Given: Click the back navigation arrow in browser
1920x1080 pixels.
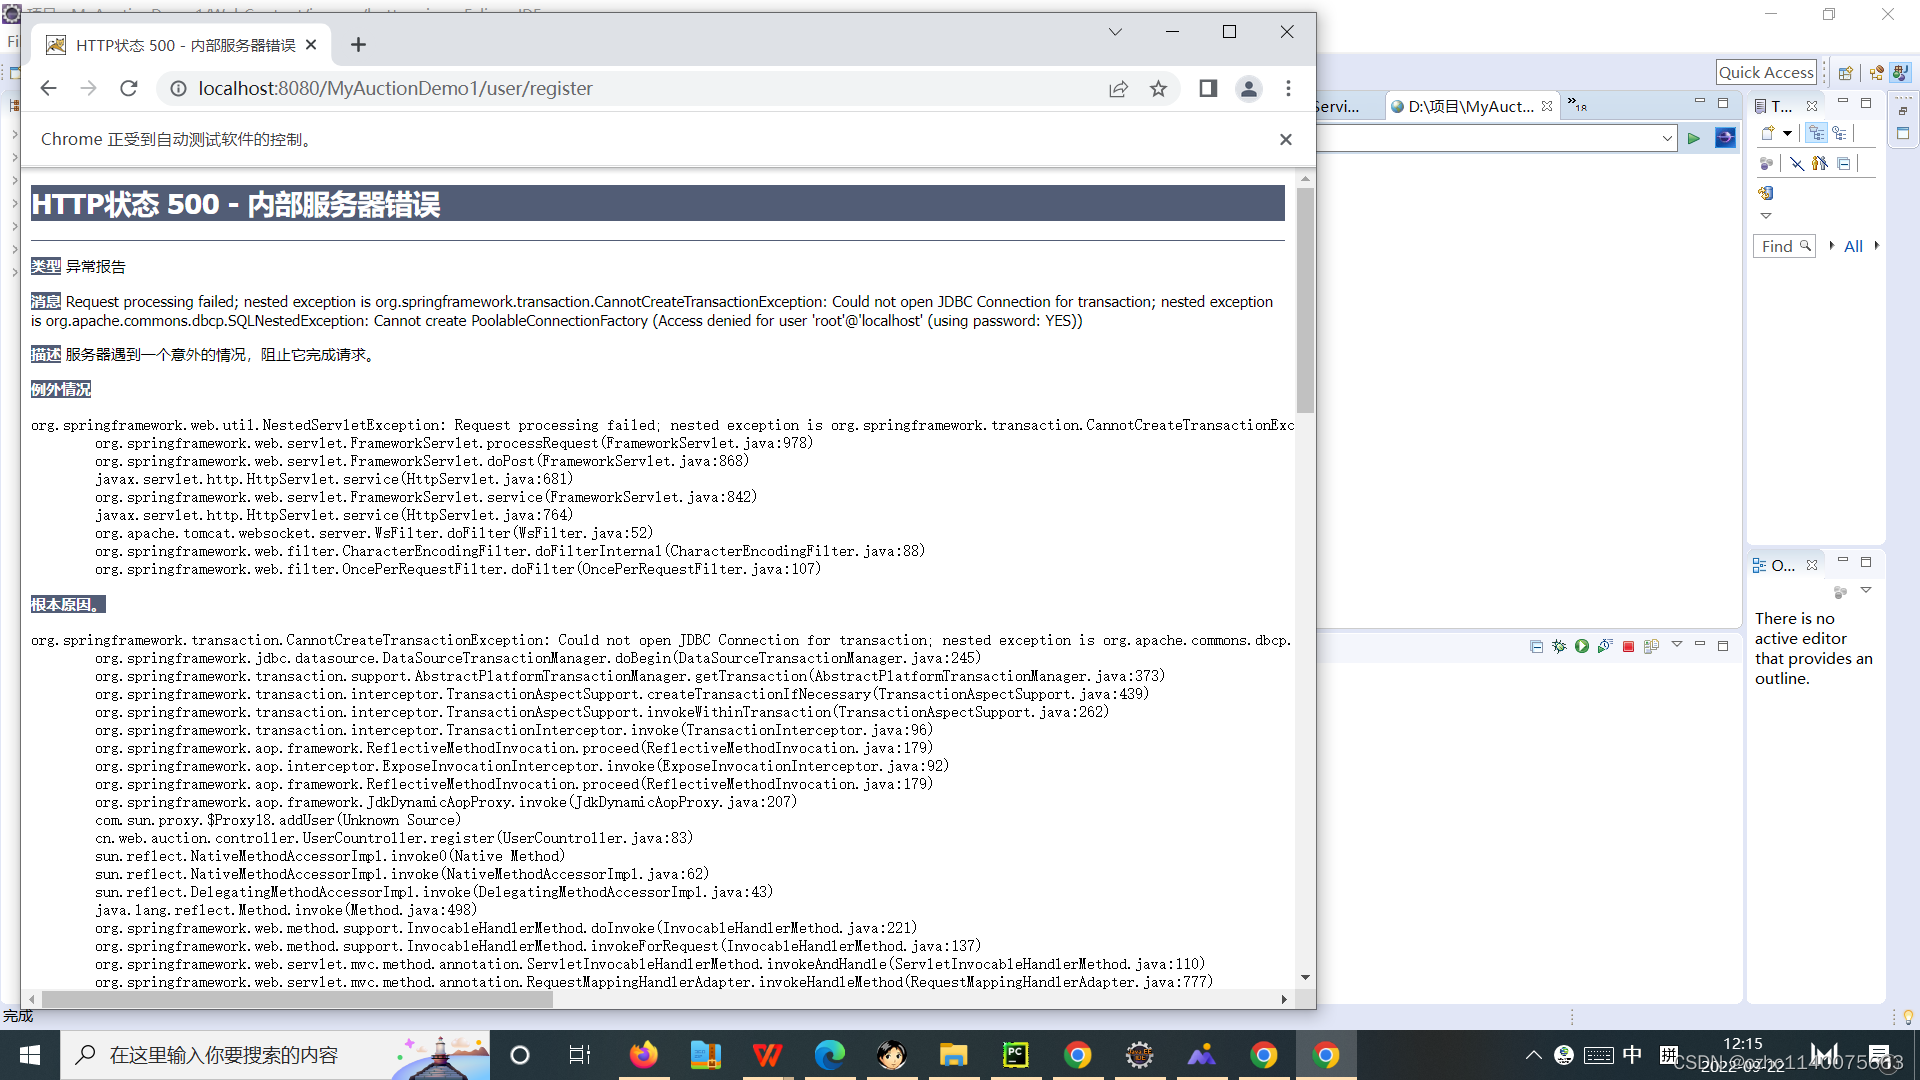Looking at the screenshot, I should pos(49,88).
